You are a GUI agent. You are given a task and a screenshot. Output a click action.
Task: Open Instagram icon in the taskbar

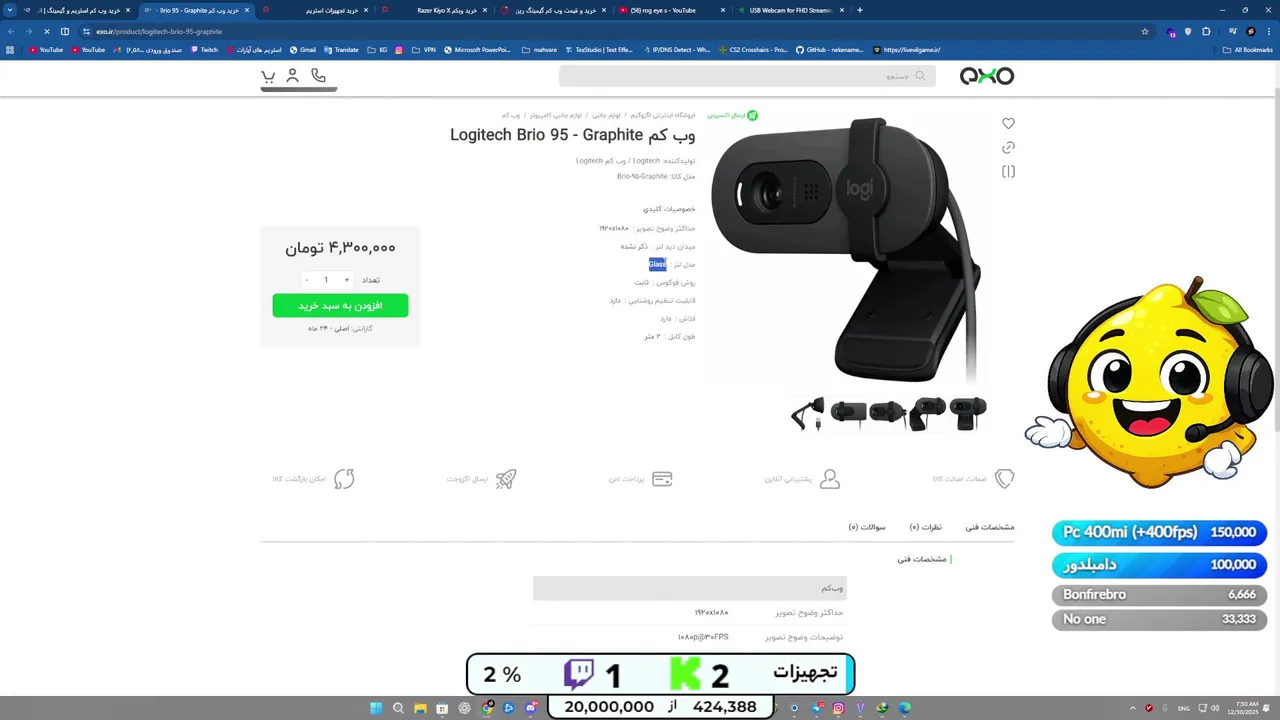click(838, 708)
